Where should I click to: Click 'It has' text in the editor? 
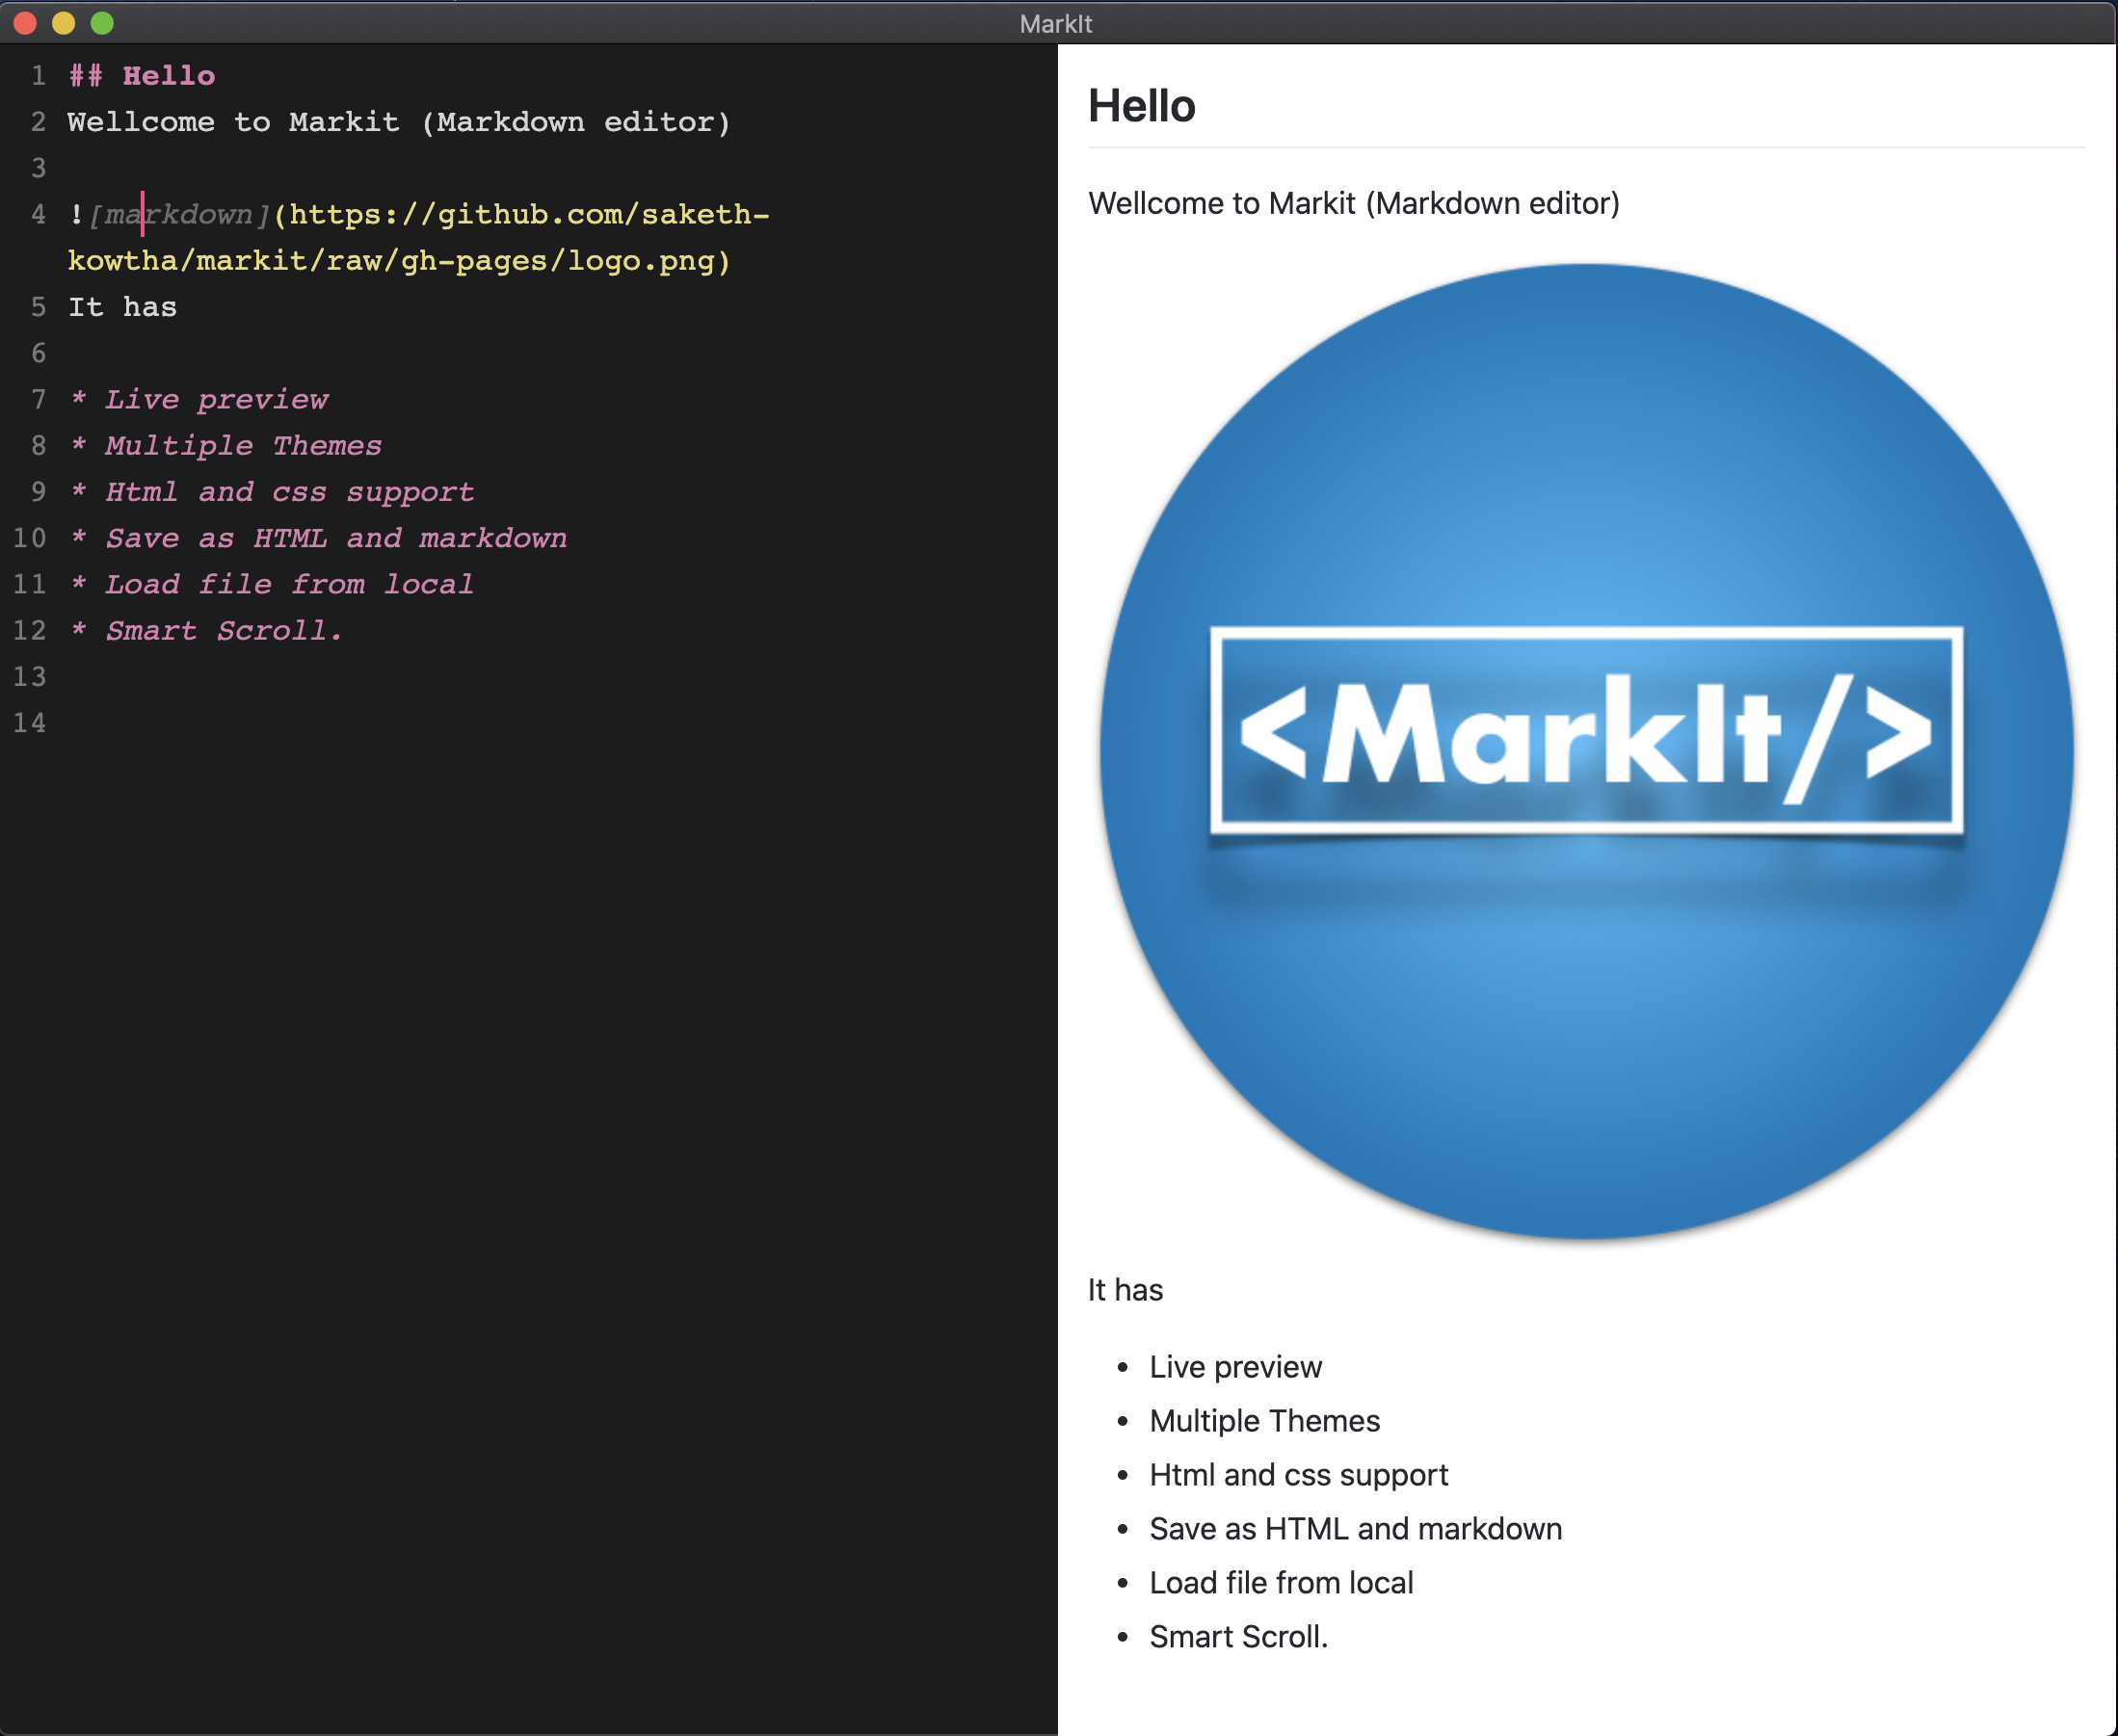122,307
